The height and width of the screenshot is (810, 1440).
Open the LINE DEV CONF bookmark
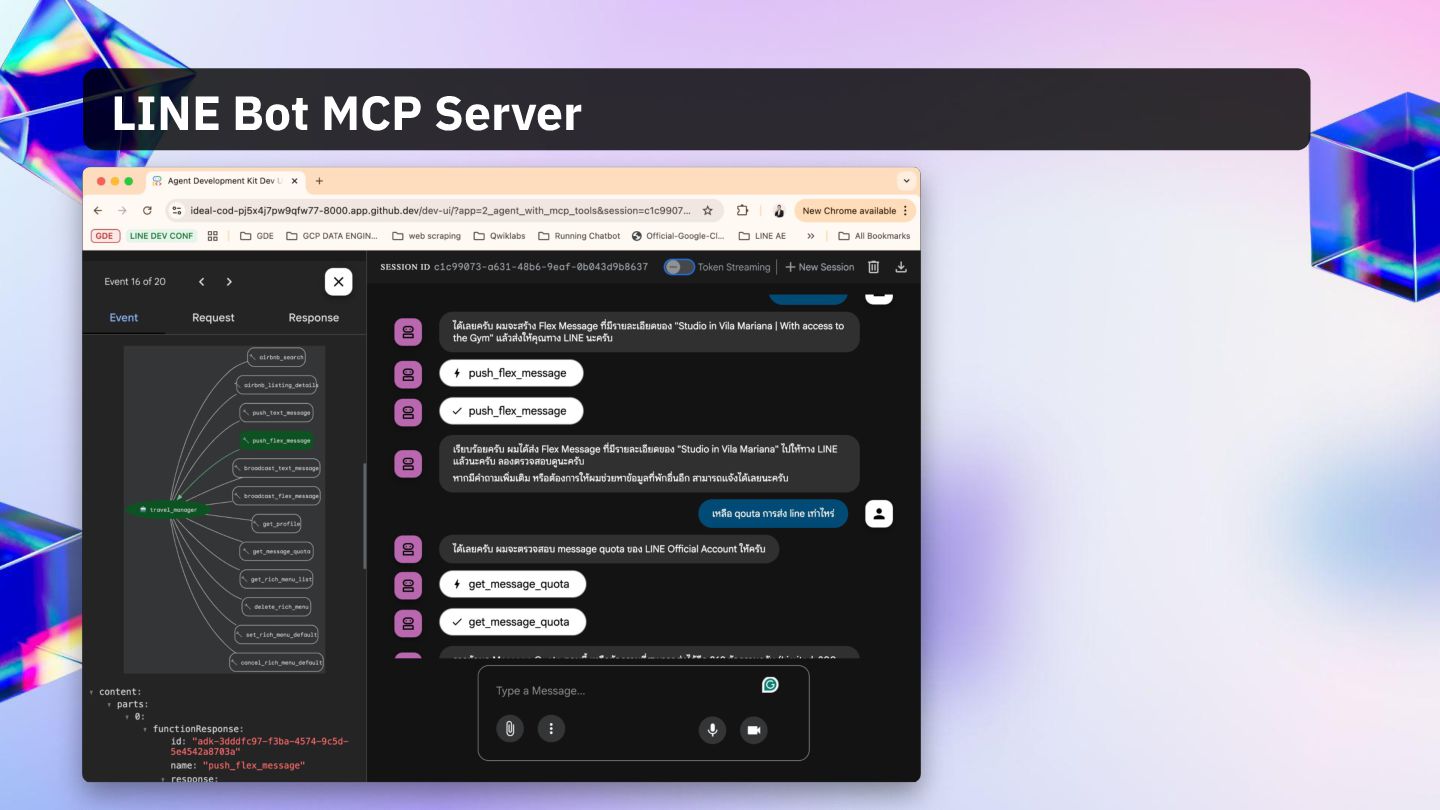click(162, 236)
